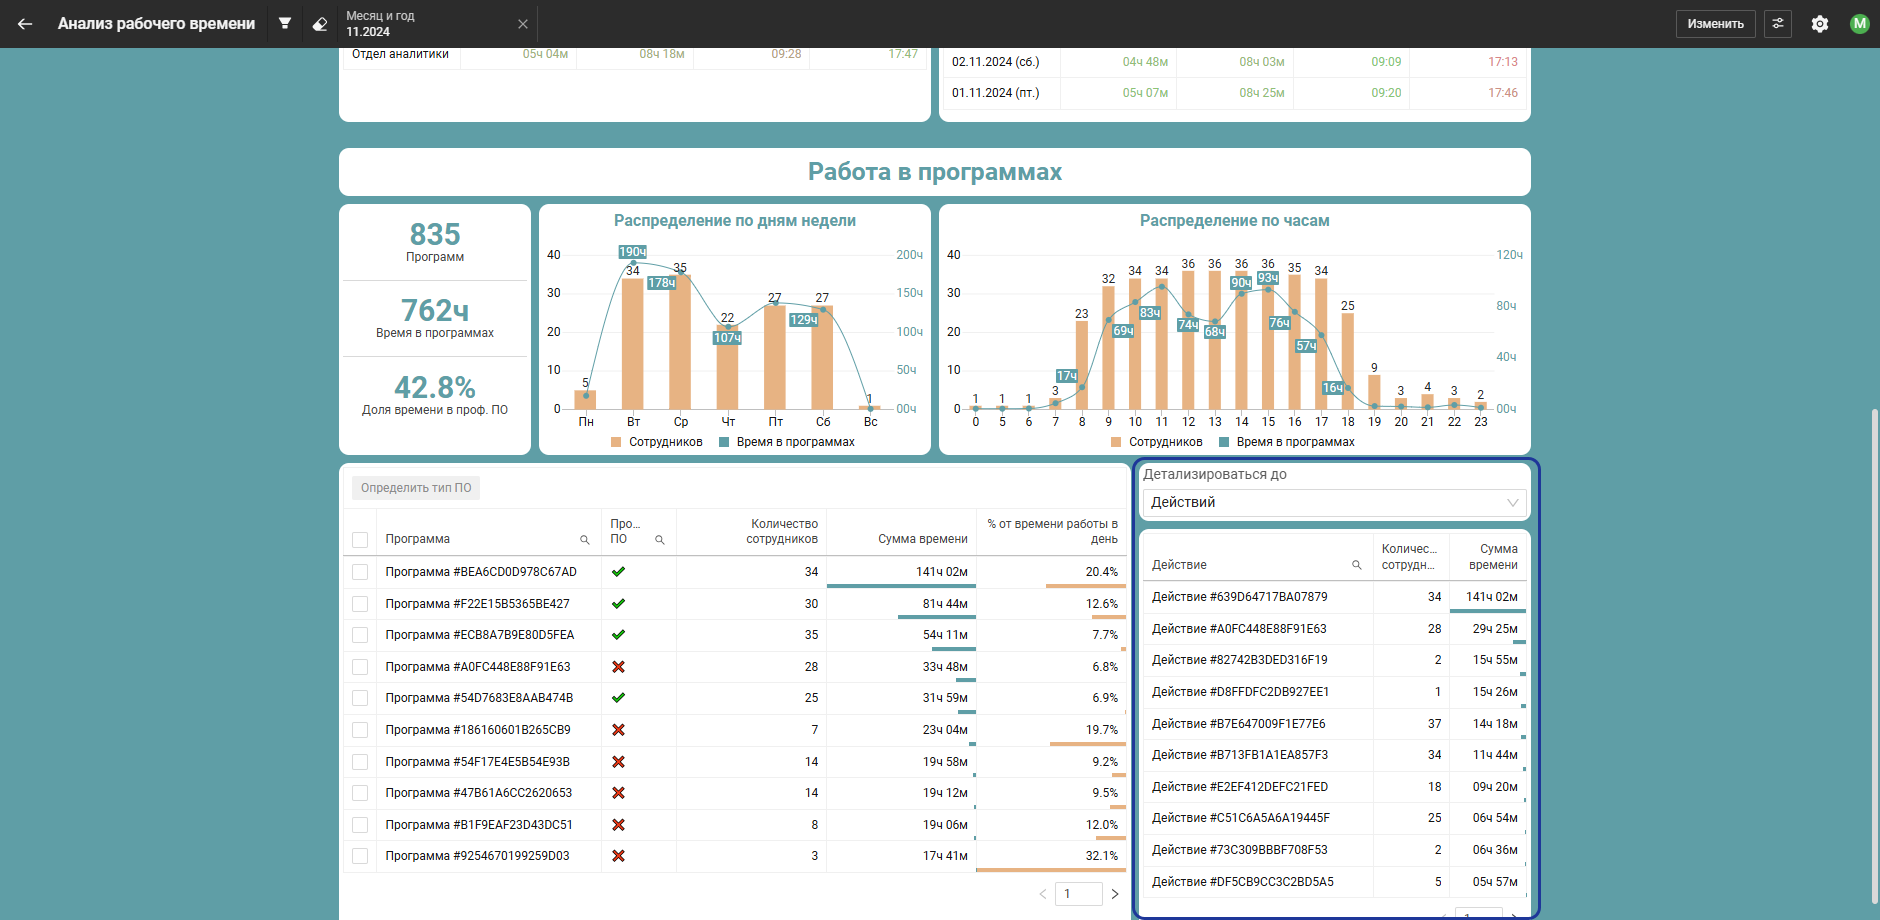Sort by the Количество сотрудников column header
Image resolution: width=1880 pixels, height=920 pixels.
(x=782, y=531)
